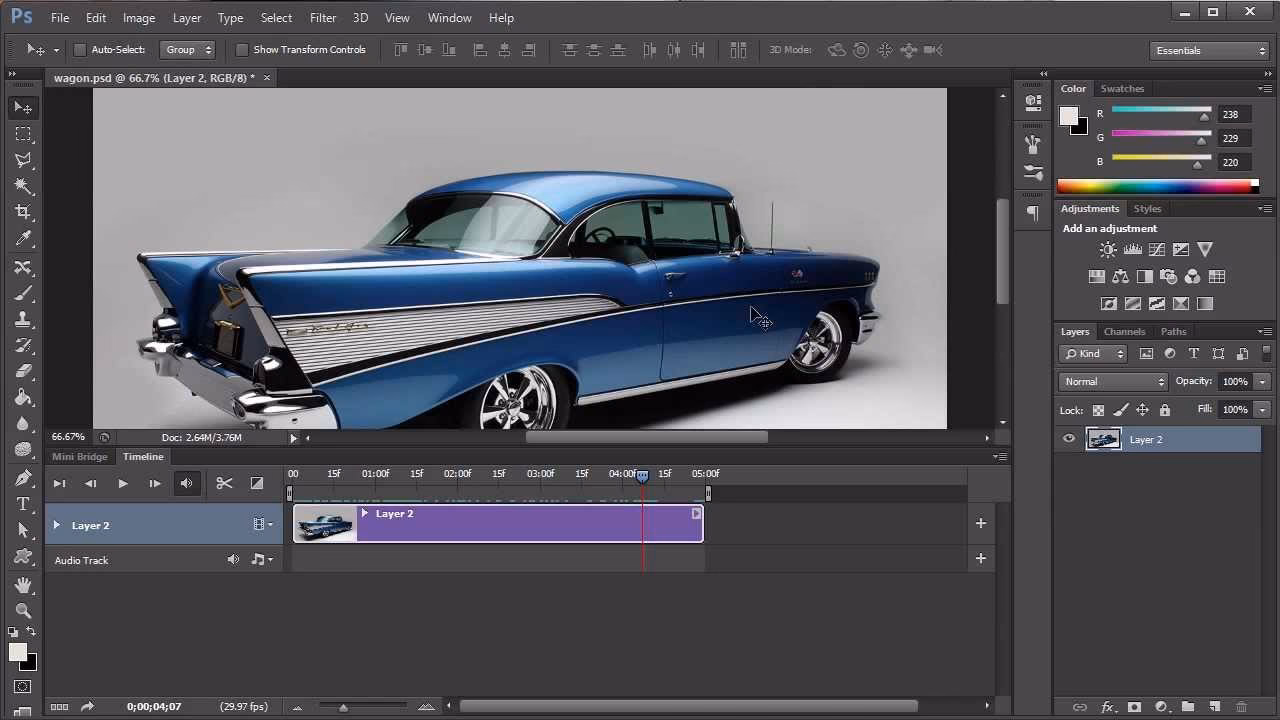1280x720 pixels.
Task: Open the Brightness/Contrast adjustment
Action: point(1108,249)
